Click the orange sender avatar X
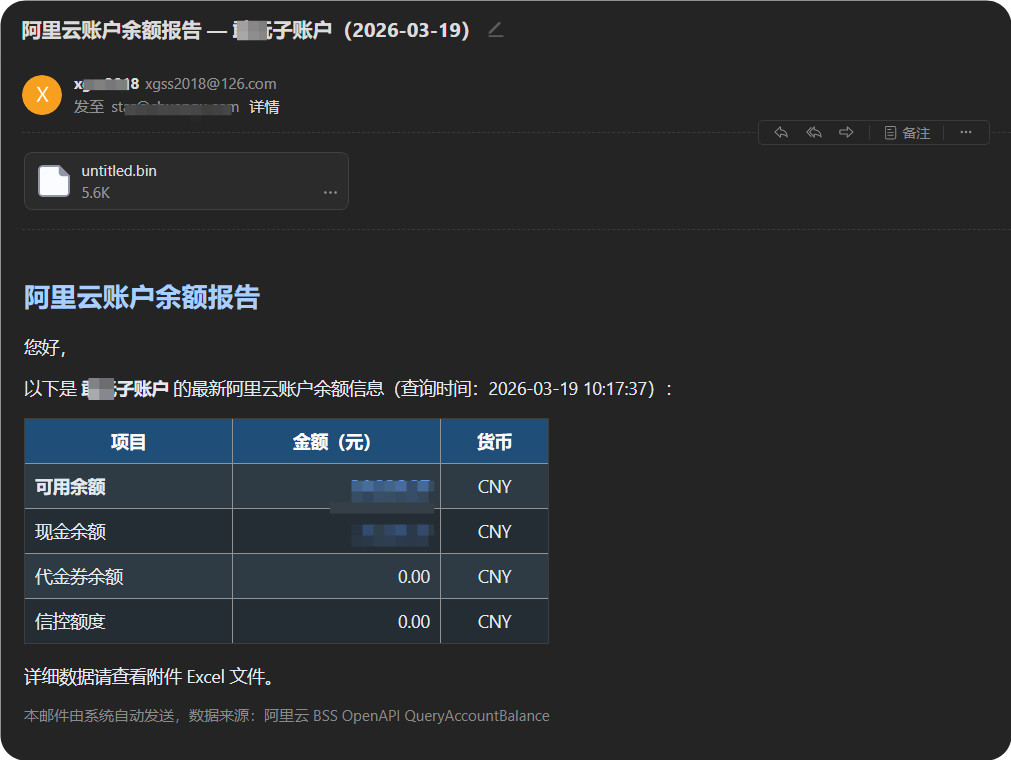1011x760 pixels. point(41,94)
